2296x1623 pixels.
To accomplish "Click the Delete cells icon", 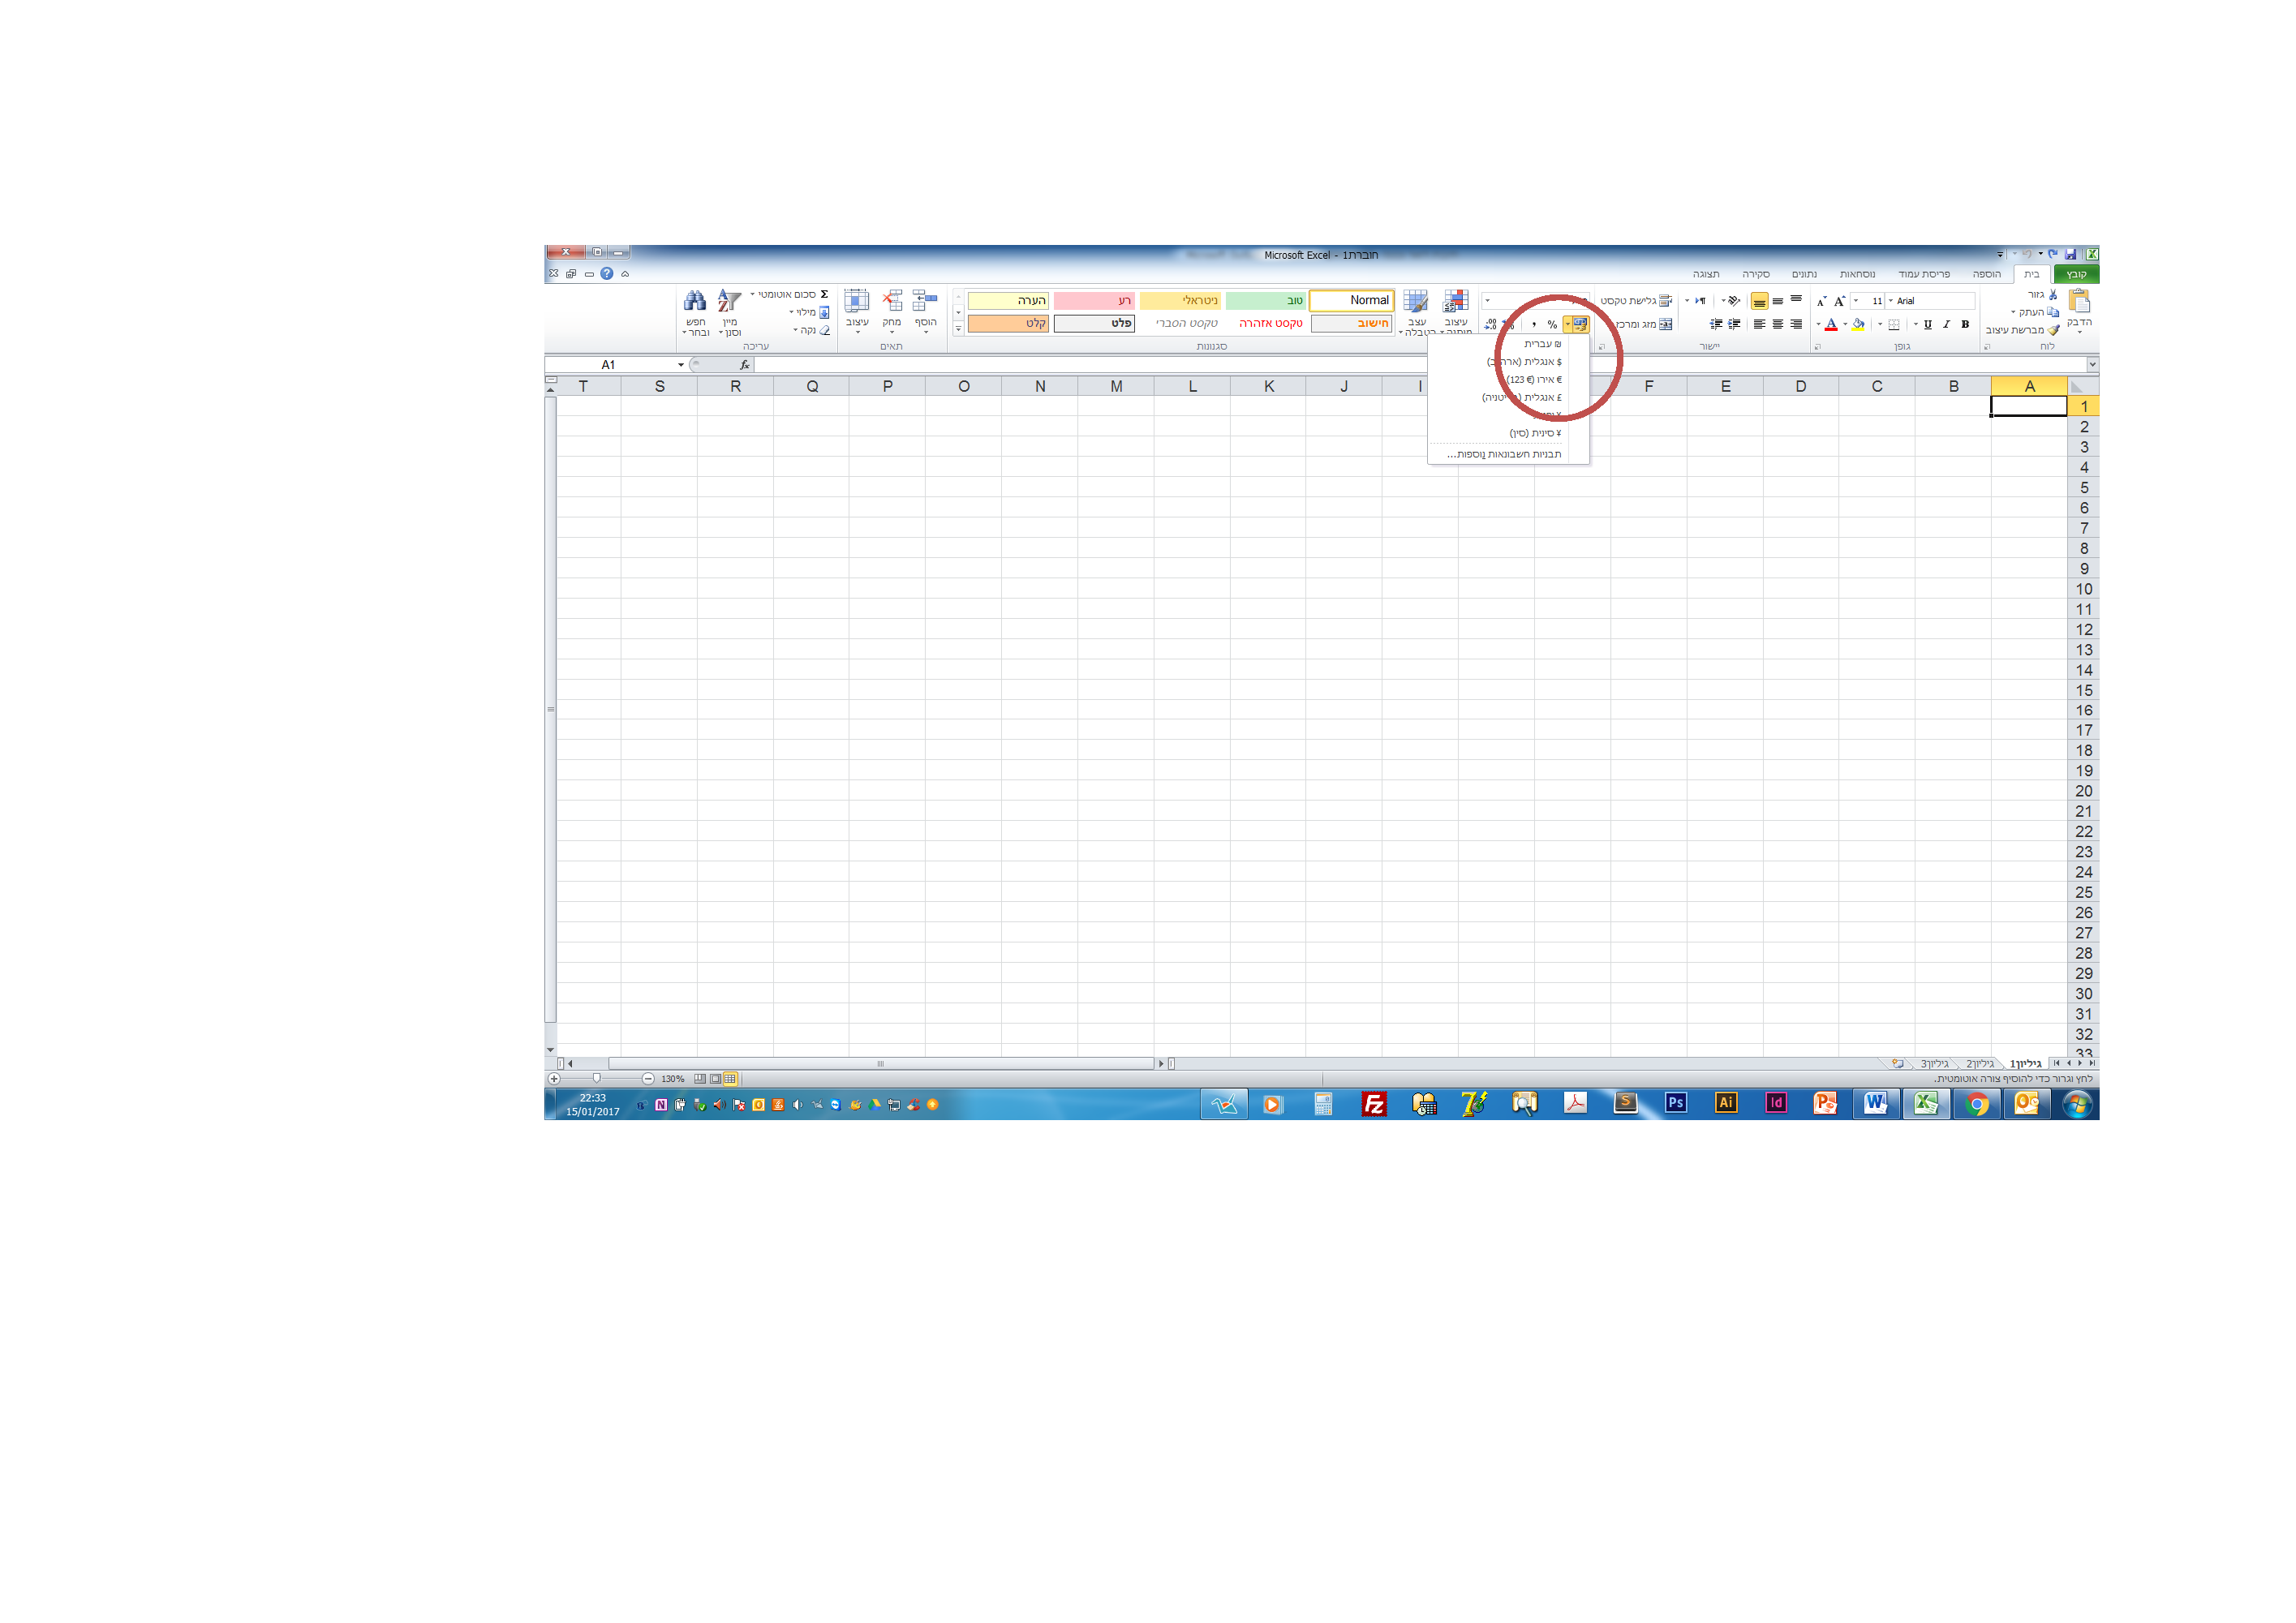I will point(892,301).
